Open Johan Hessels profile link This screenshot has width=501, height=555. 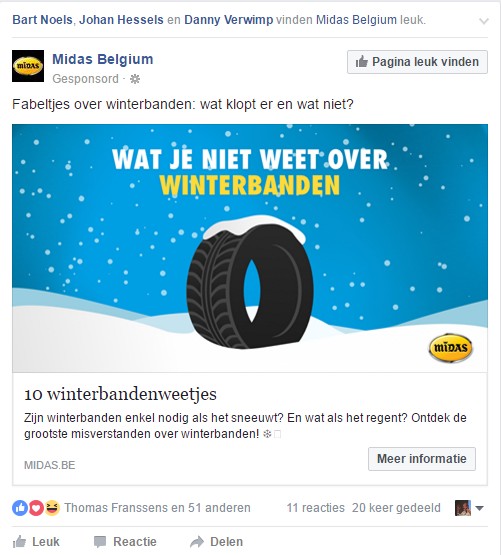[121, 20]
